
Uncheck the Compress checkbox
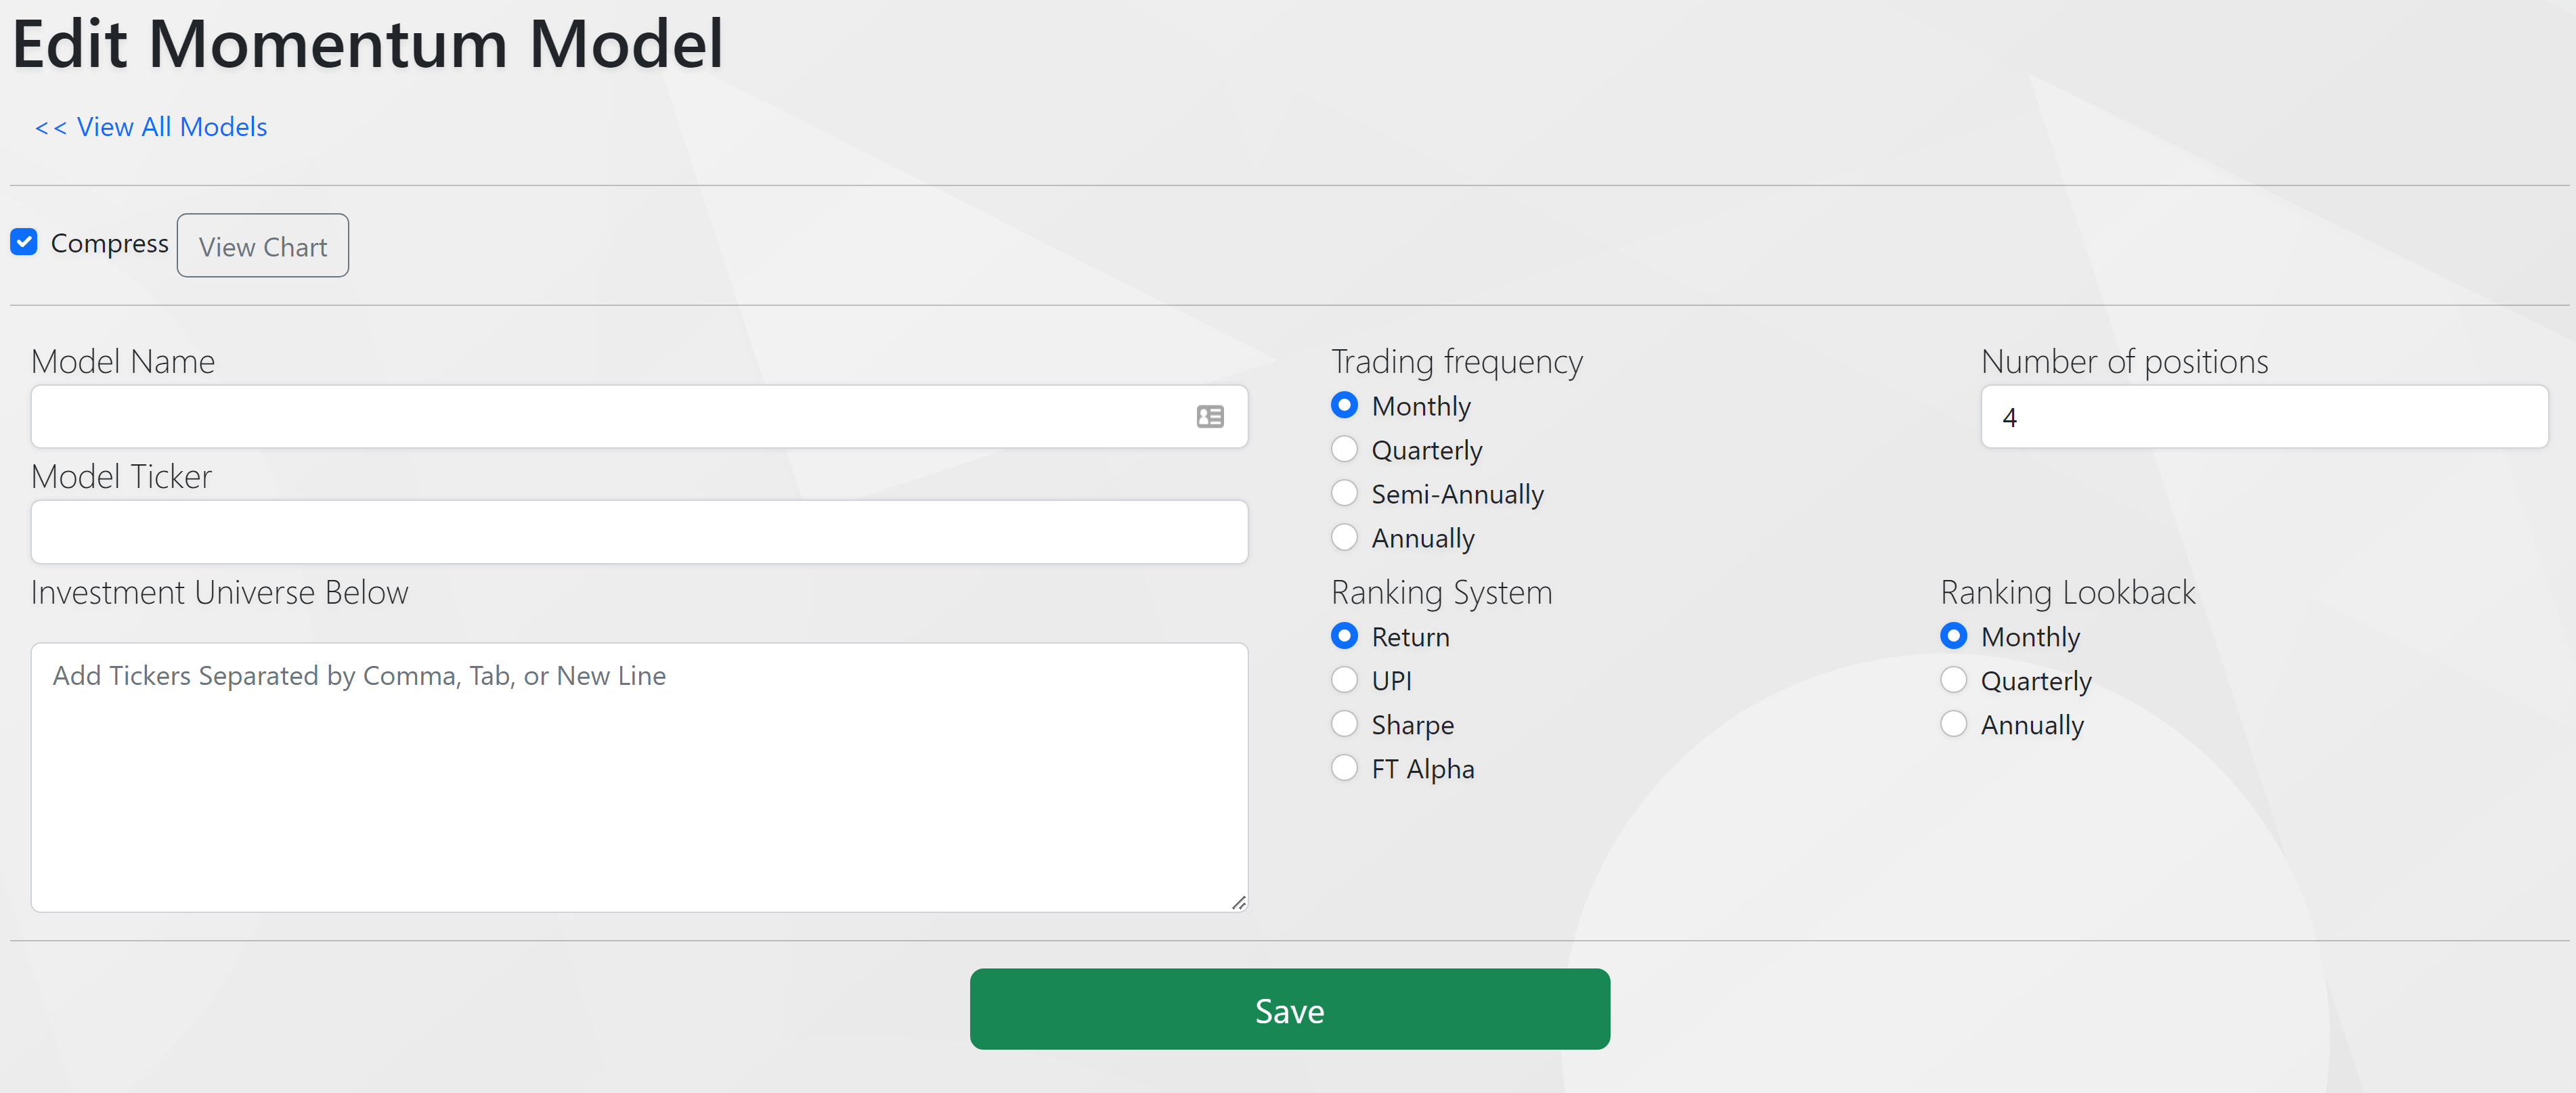point(24,242)
